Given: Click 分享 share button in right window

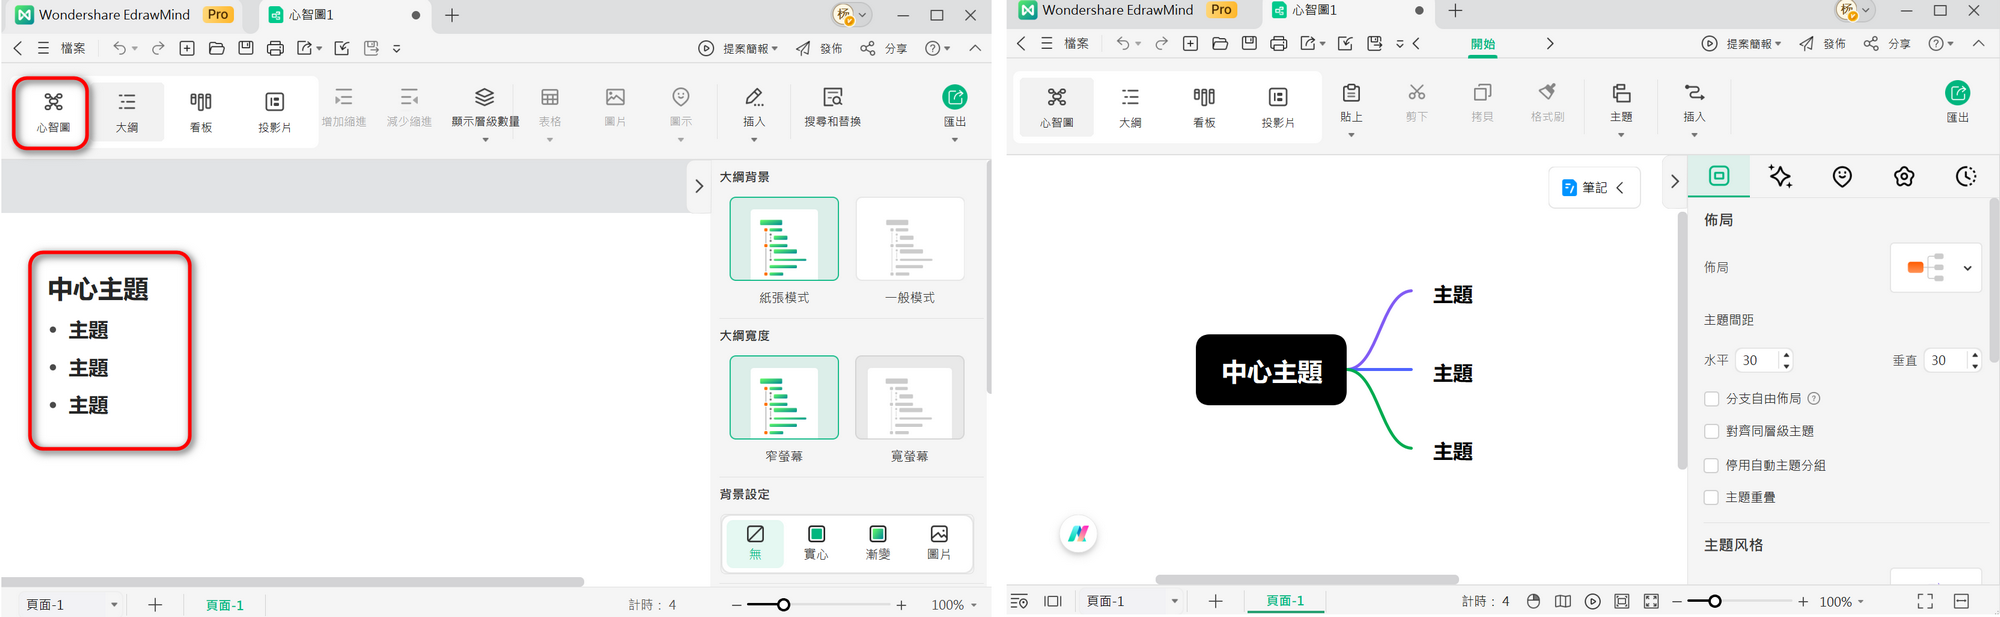Looking at the screenshot, I should tap(1887, 43).
